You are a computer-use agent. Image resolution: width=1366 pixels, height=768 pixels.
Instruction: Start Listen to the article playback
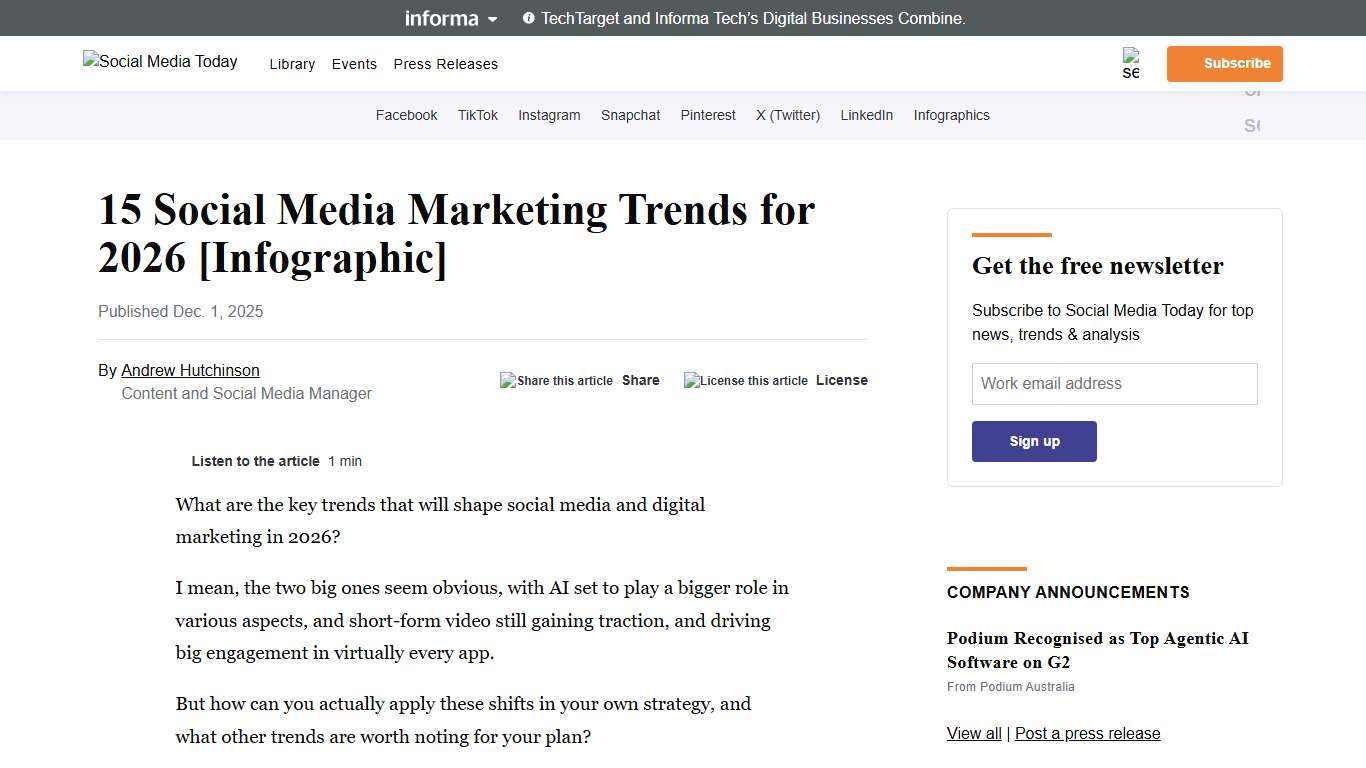click(x=255, y=461)
